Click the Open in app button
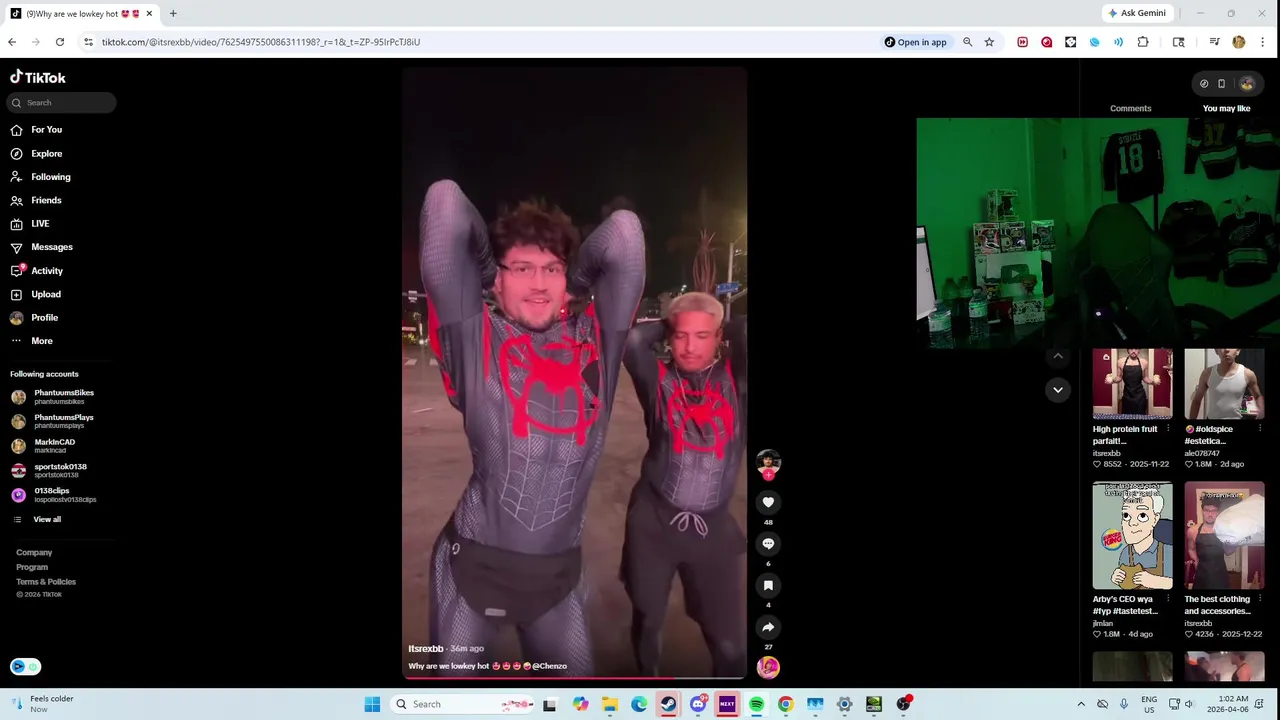 click(x=915, y=42)
